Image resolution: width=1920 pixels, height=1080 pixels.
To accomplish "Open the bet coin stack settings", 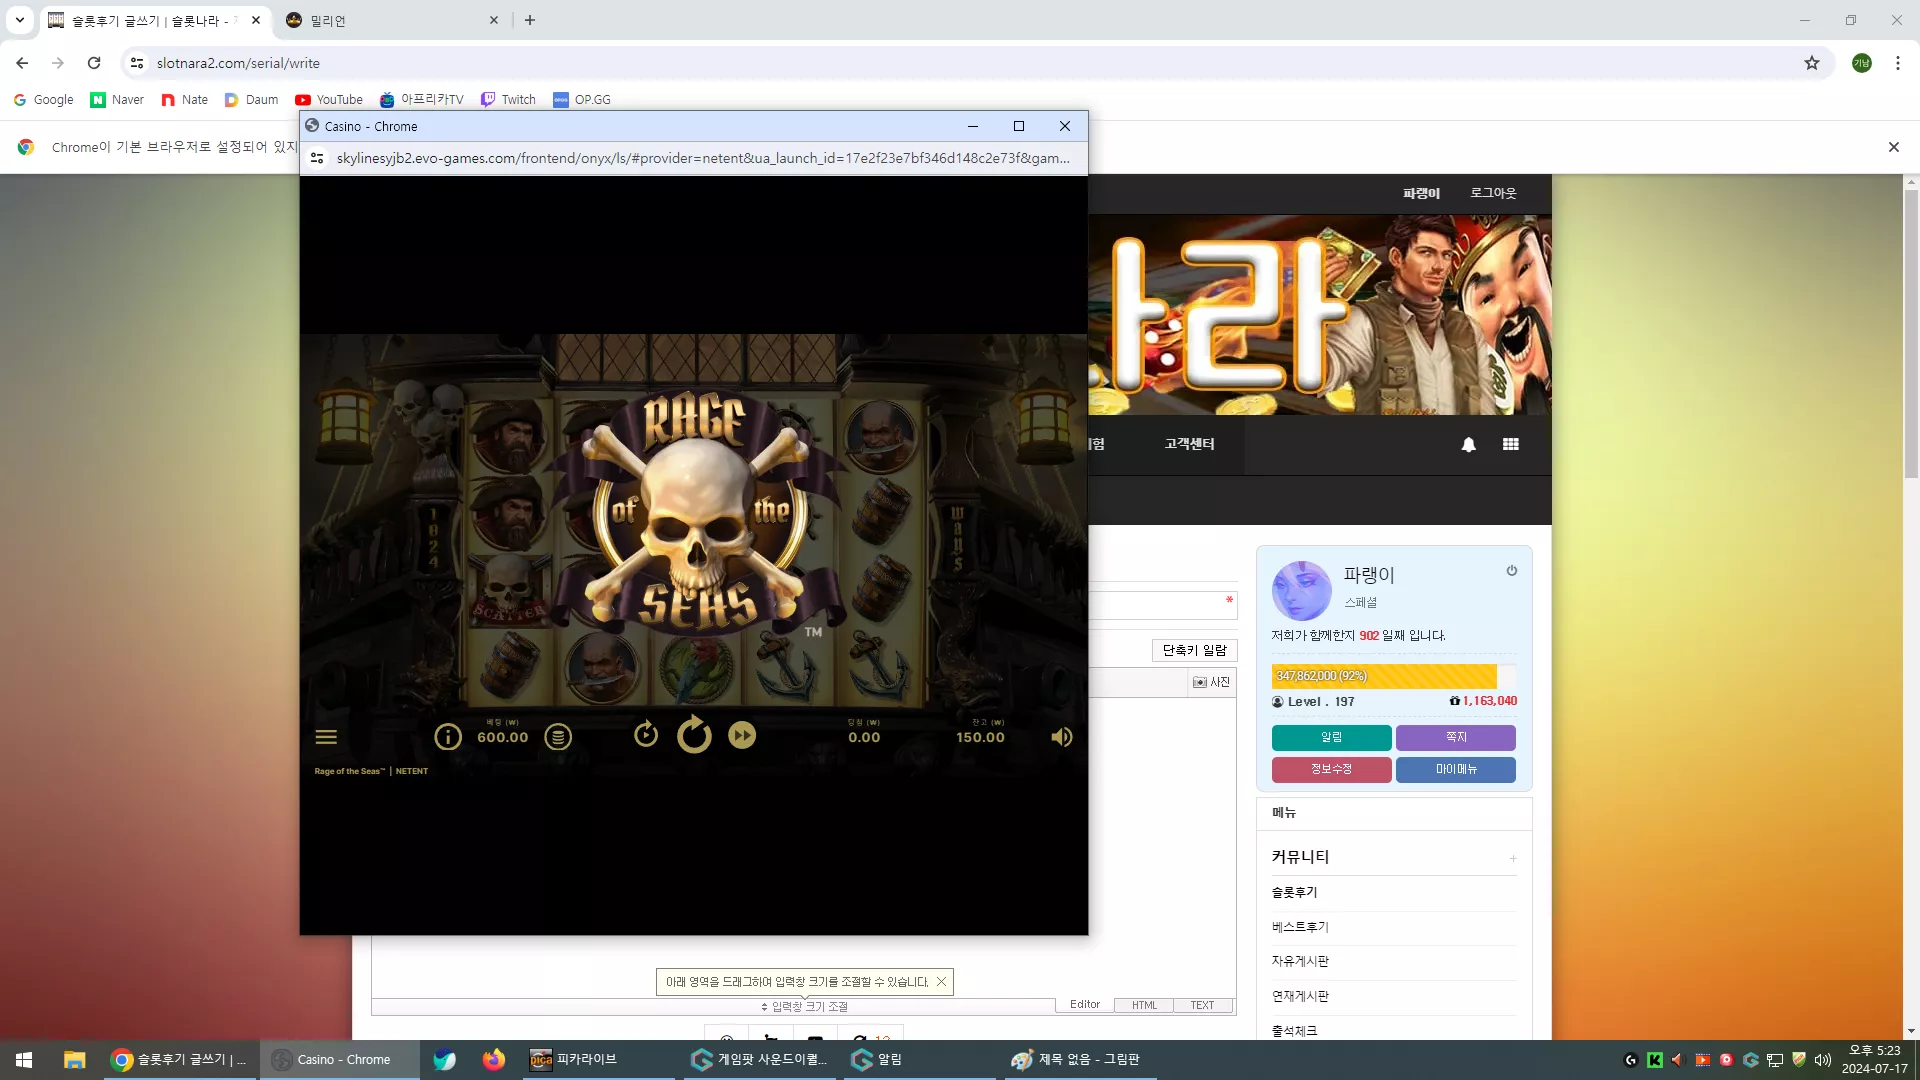I will (558, 737).
